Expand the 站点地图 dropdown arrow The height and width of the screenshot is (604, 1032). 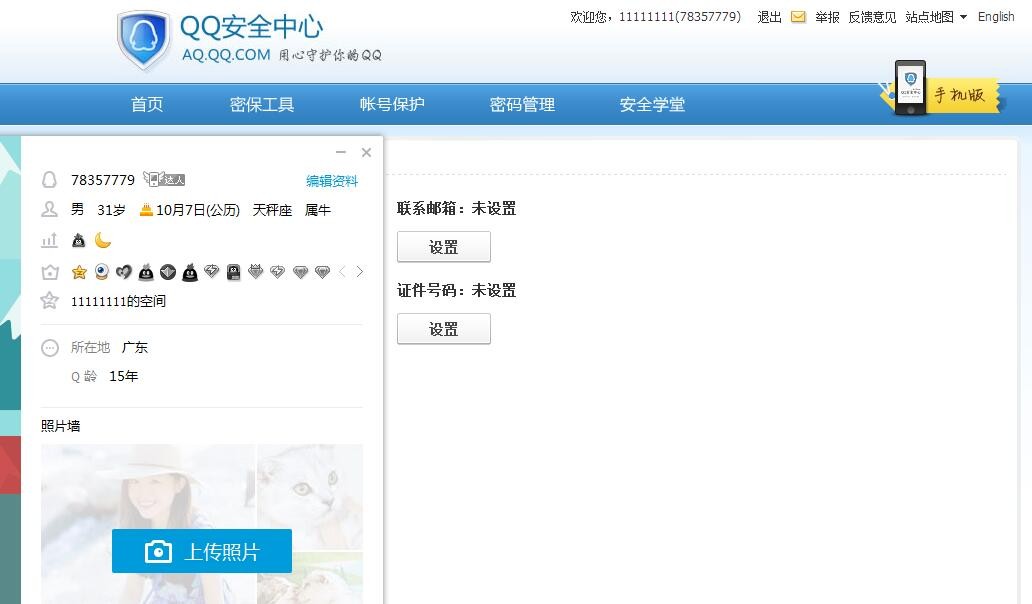click(964, 17)
